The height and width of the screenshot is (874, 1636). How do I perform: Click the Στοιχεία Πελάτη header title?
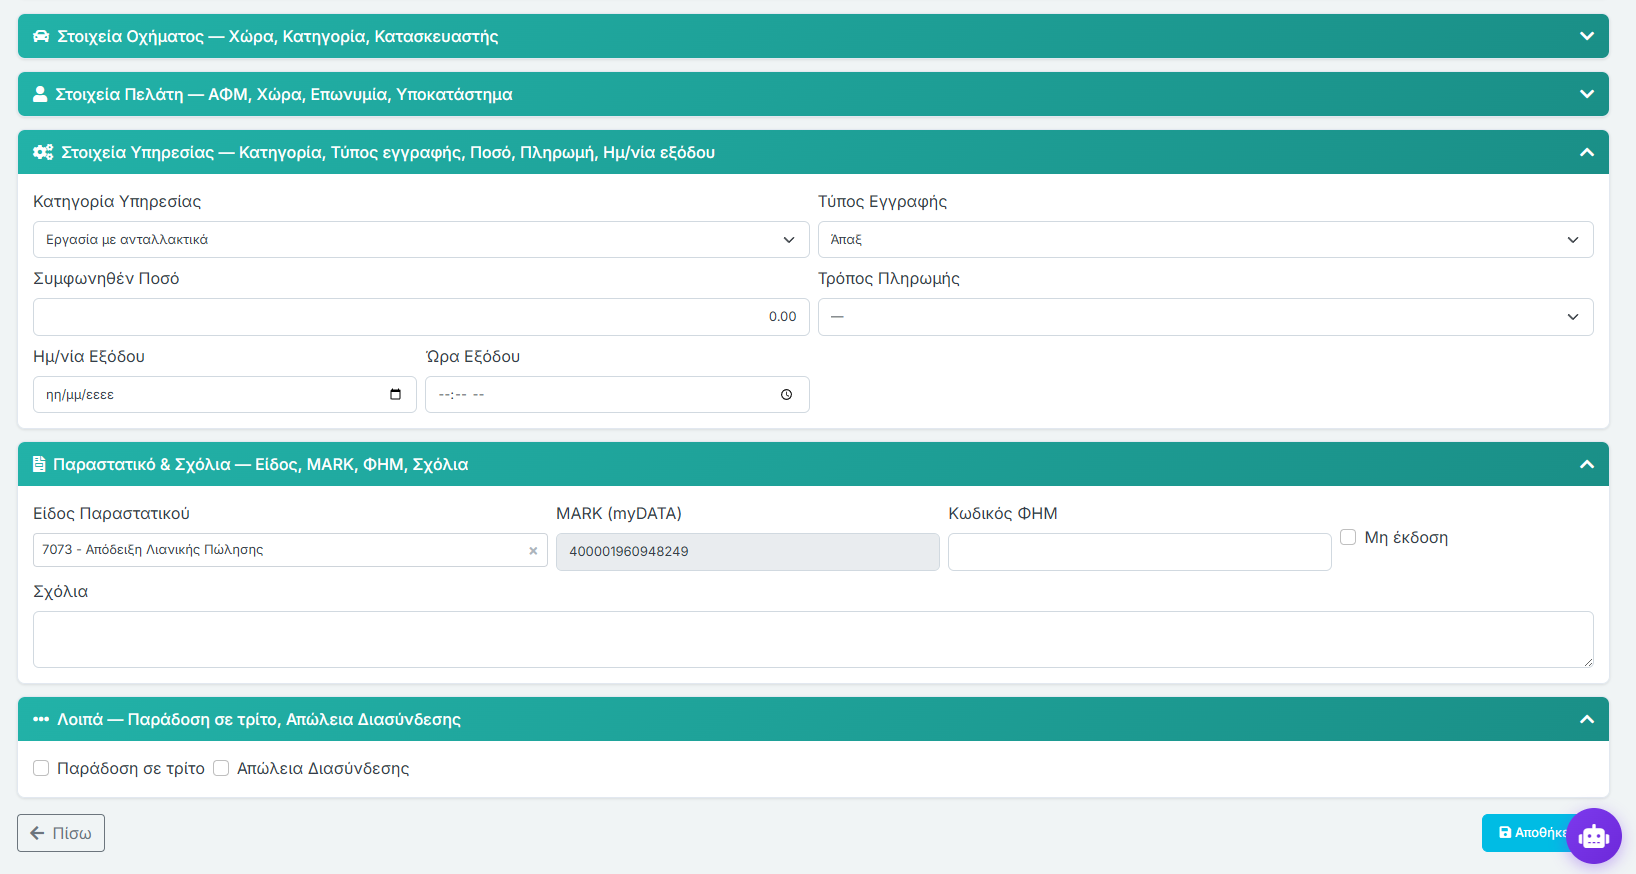(284, 94)
